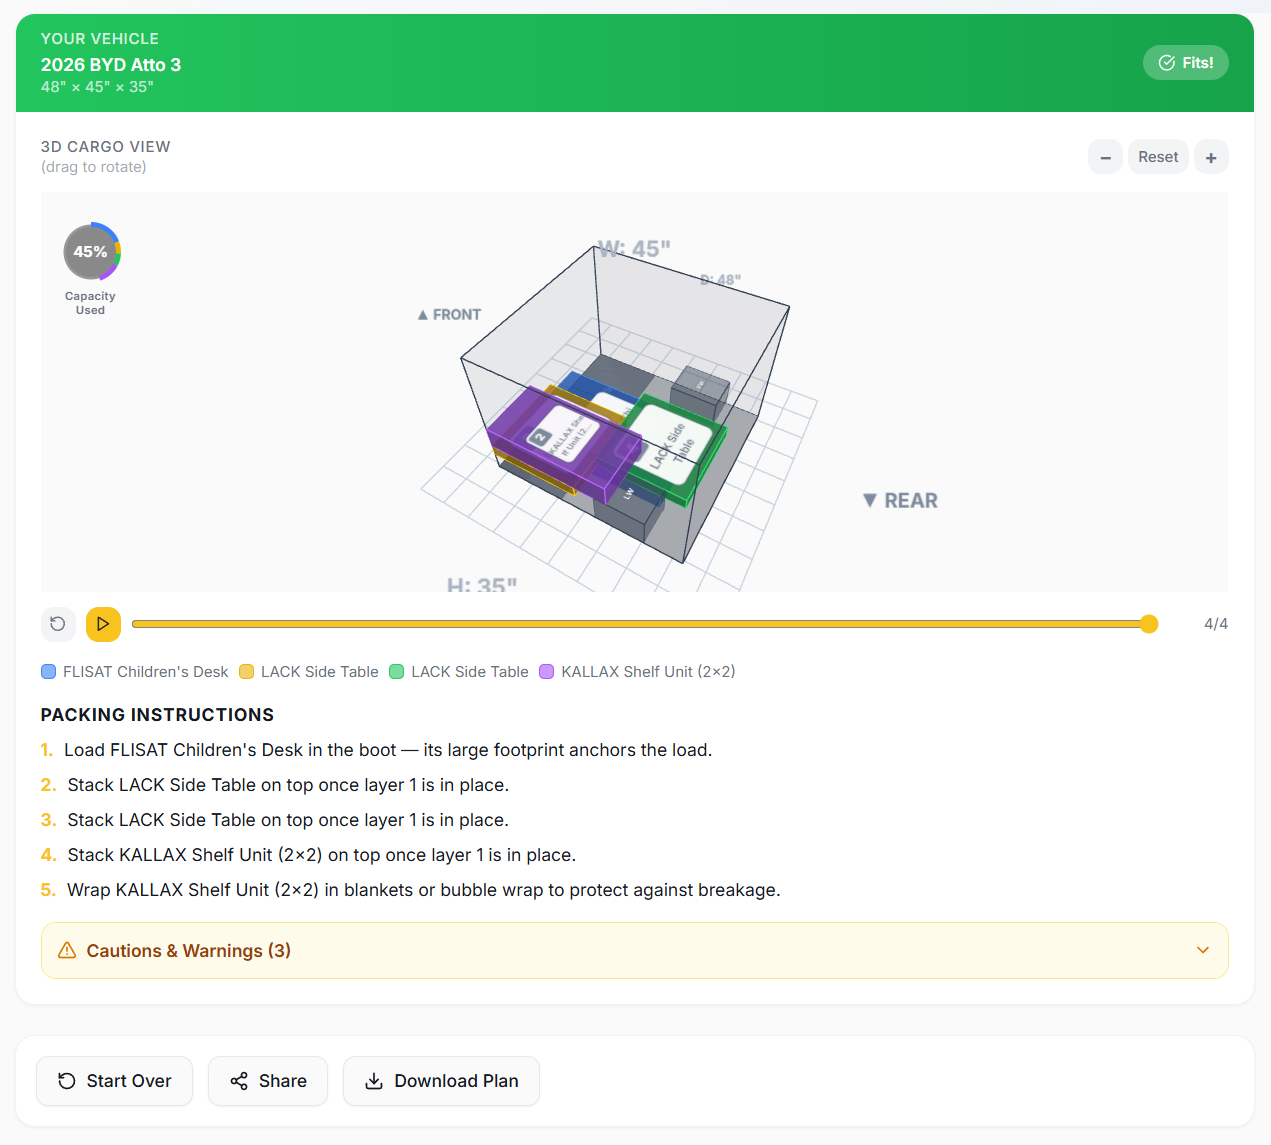The height and width of the screenshot is (1145, 1271).
Task: Play the packing animation
Action: [x=103, y=624]
